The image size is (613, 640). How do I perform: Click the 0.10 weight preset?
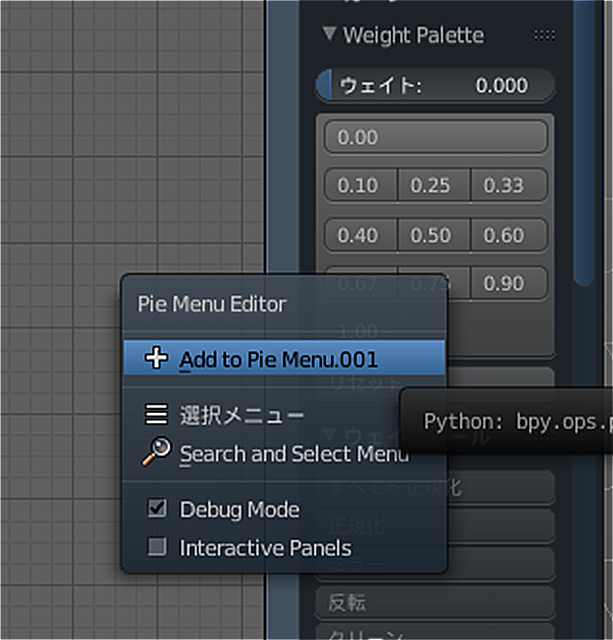point(361,185)
